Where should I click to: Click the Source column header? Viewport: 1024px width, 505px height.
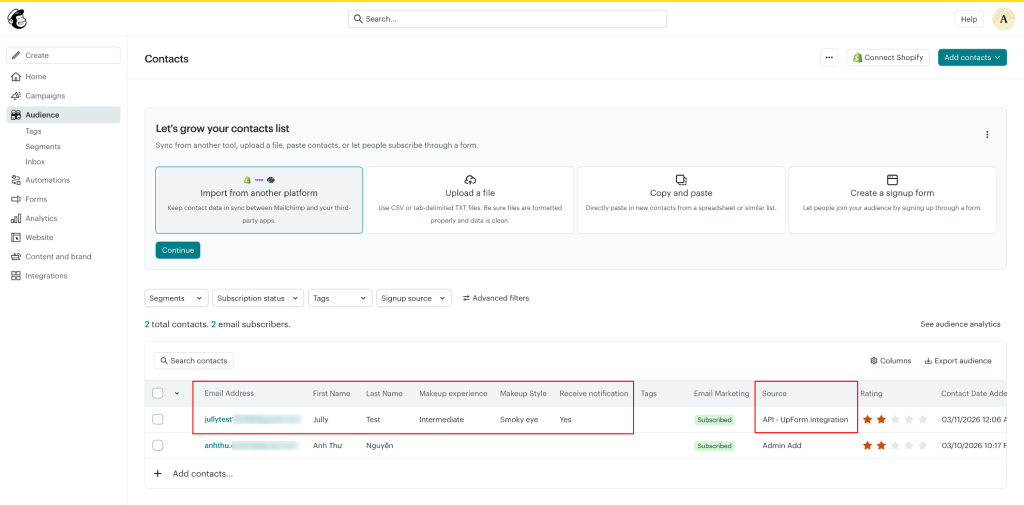pyautogui.click(x=775, y=393)
